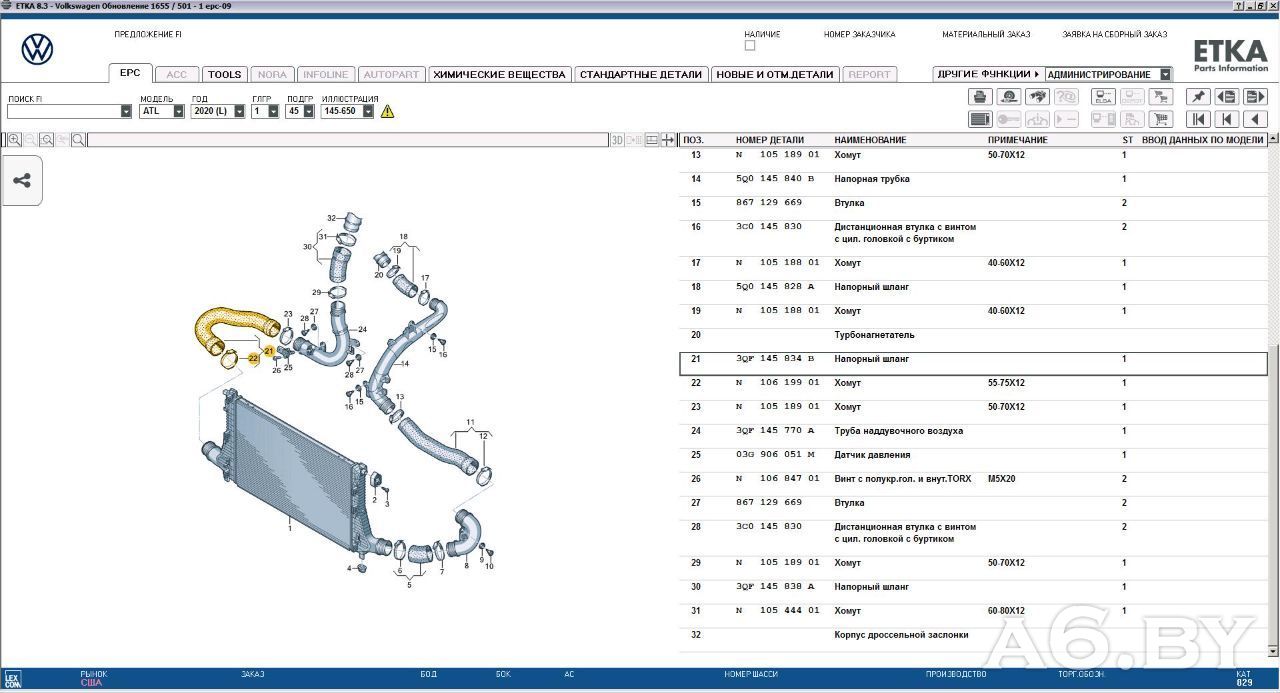Toggle the split layout view icon

tap(652, 140)
